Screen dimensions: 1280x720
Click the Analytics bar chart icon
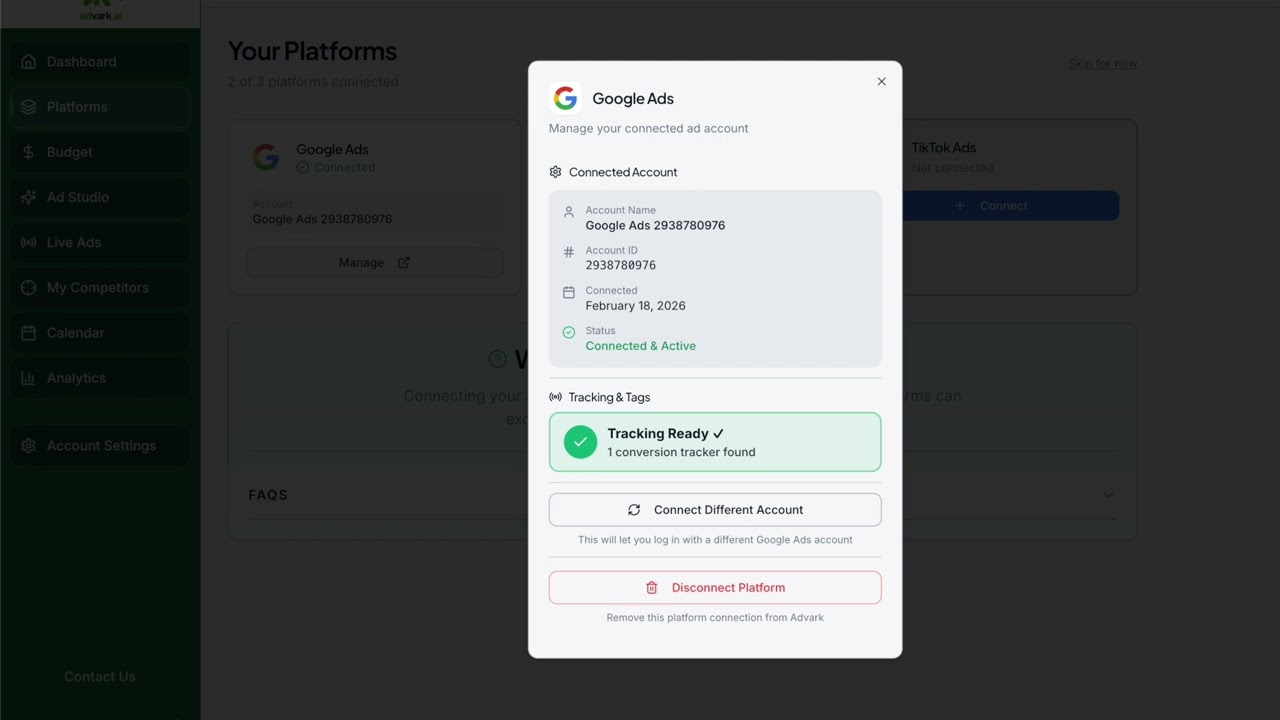[28, 378]
